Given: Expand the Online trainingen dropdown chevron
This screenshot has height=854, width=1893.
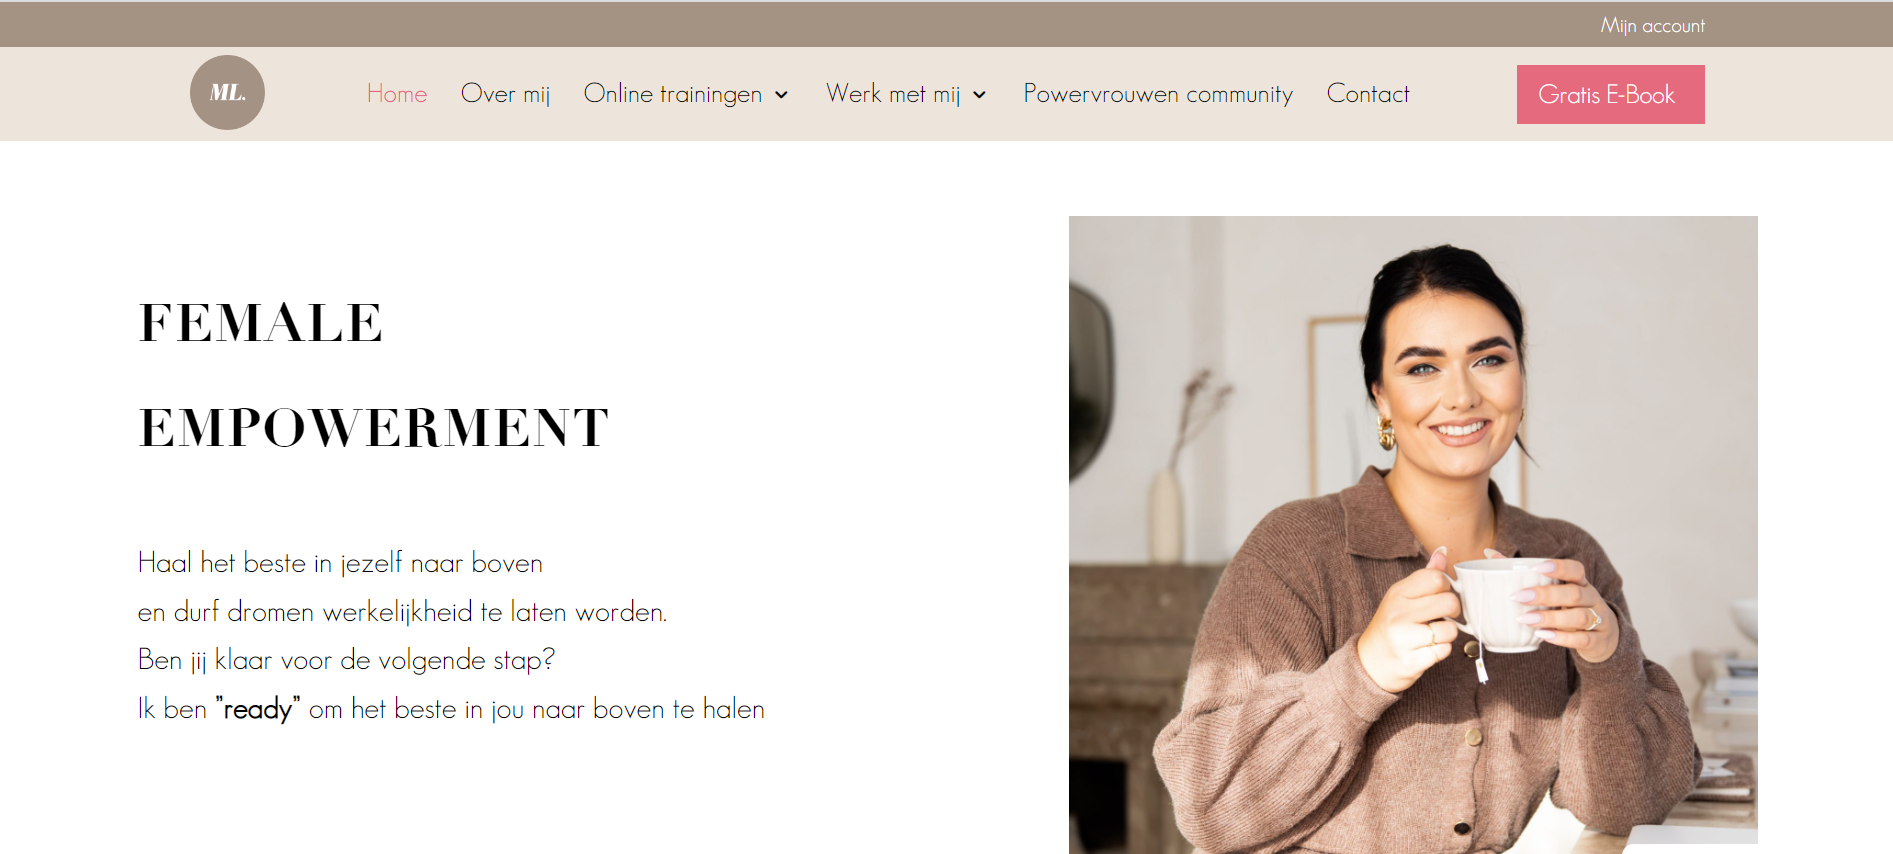Looking at the screenshot, I should coord(782,95).
